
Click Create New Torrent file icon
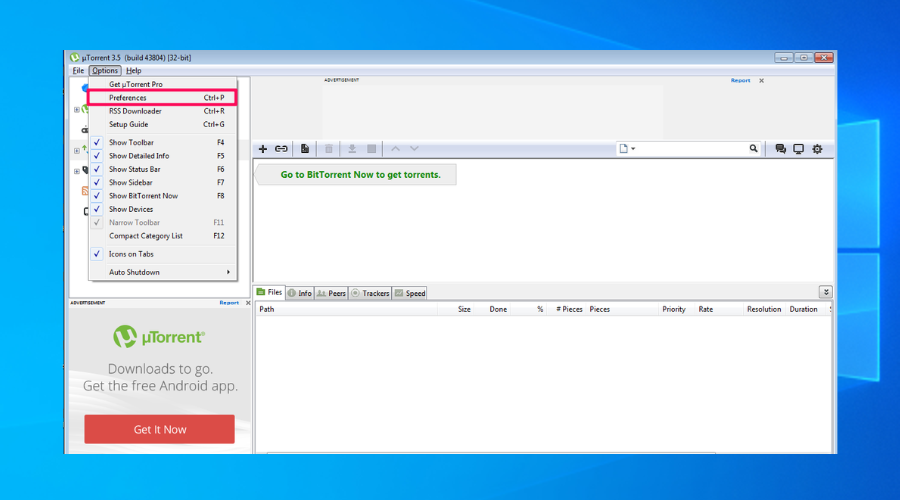[305, 149]
